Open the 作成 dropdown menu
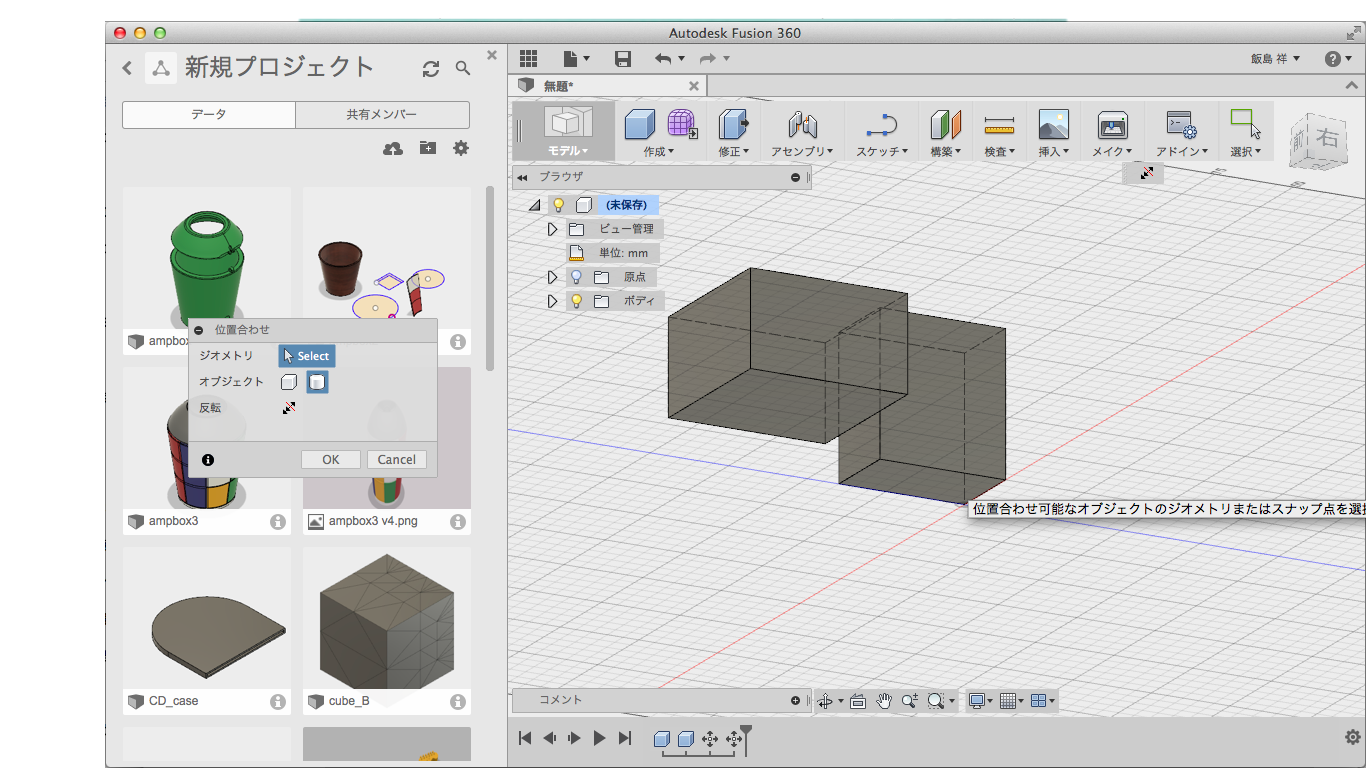The image size is (1366, 768). [x=659, y=152]
